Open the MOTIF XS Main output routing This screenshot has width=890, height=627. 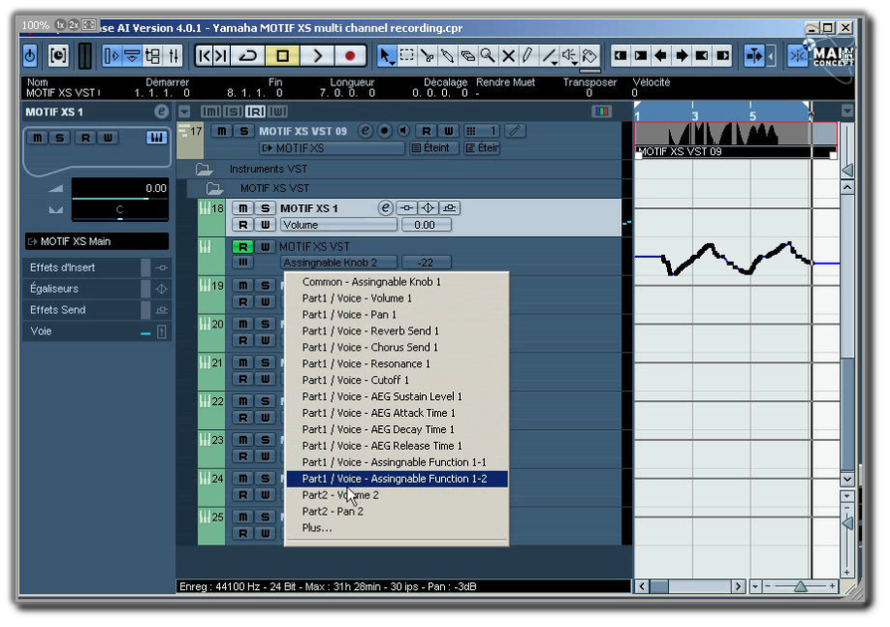pos(96,241)
